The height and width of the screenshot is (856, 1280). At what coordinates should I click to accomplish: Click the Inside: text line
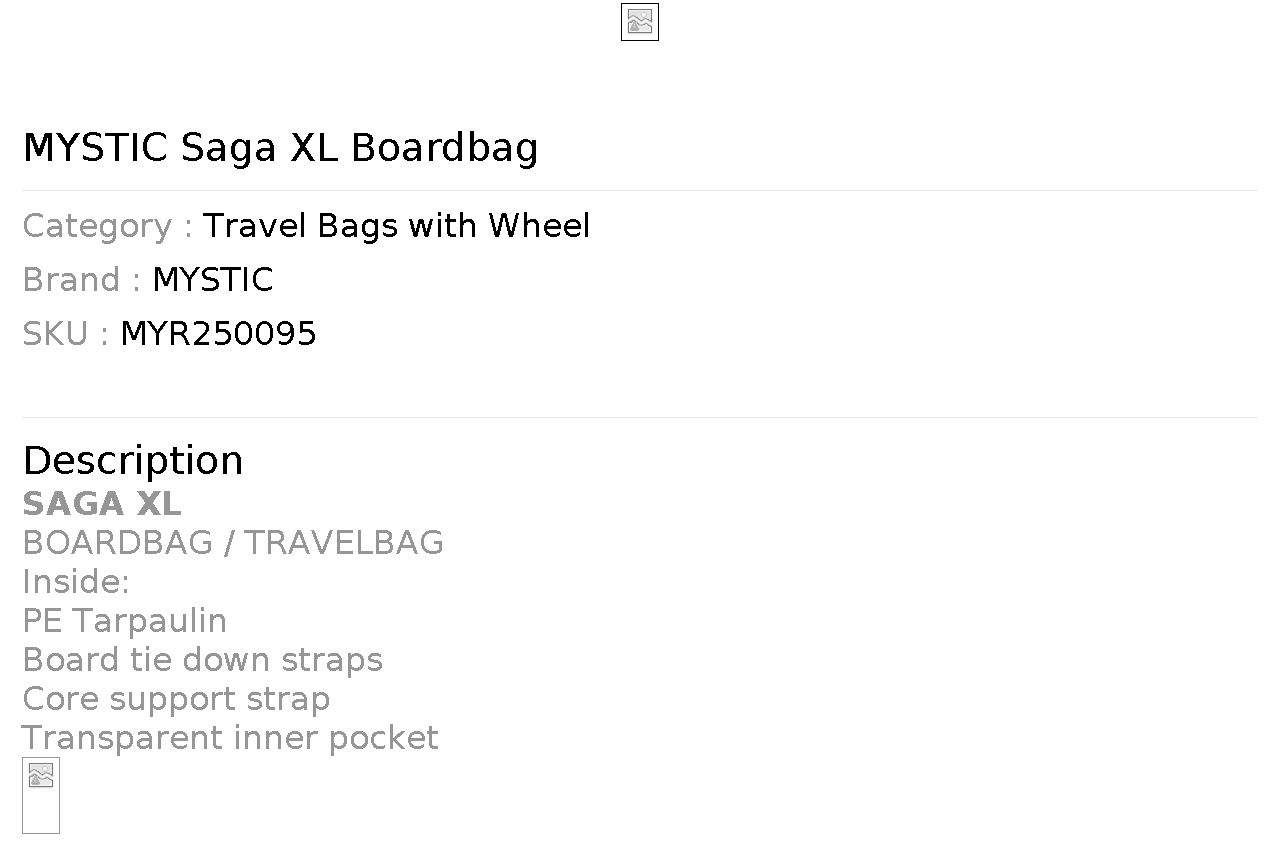[76, 581]
